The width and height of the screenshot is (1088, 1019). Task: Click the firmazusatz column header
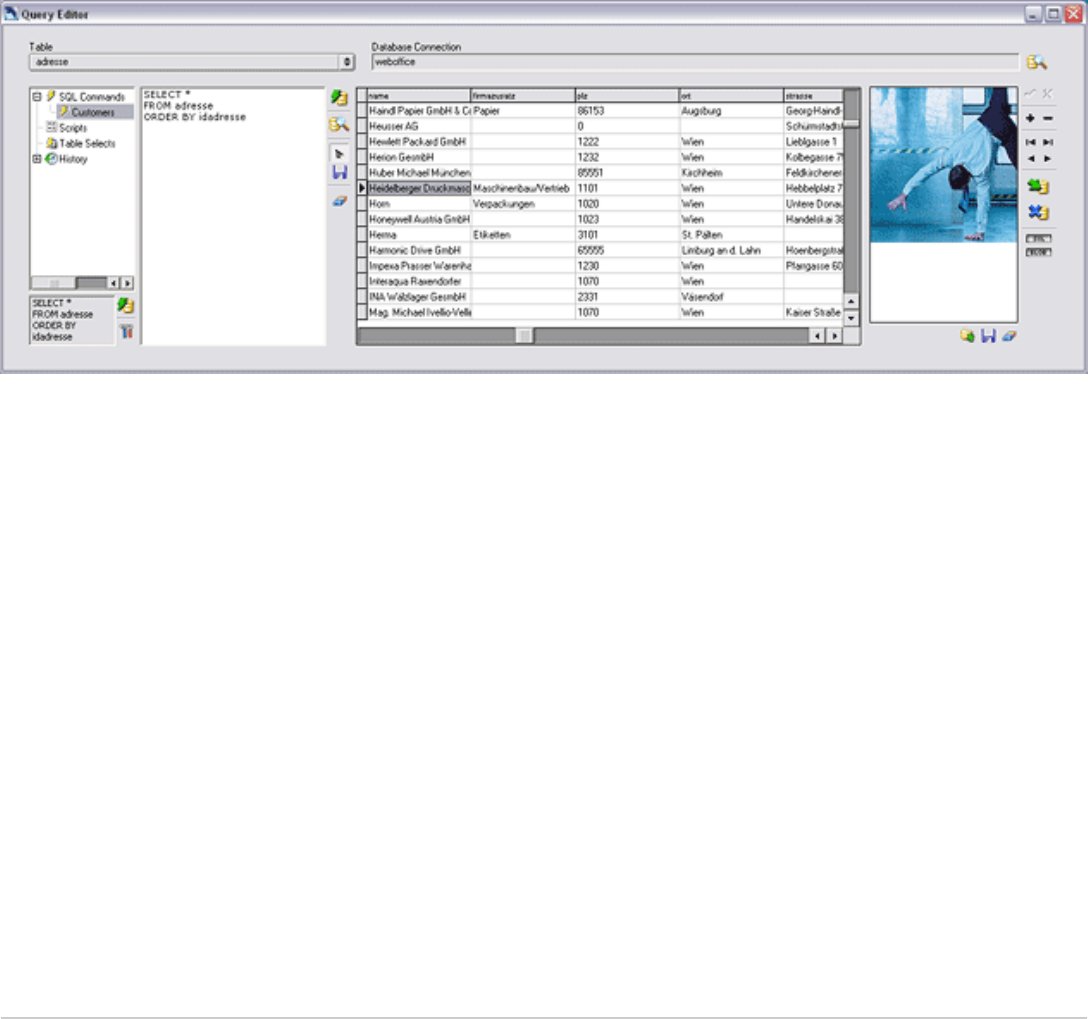[x=523, y=96]
